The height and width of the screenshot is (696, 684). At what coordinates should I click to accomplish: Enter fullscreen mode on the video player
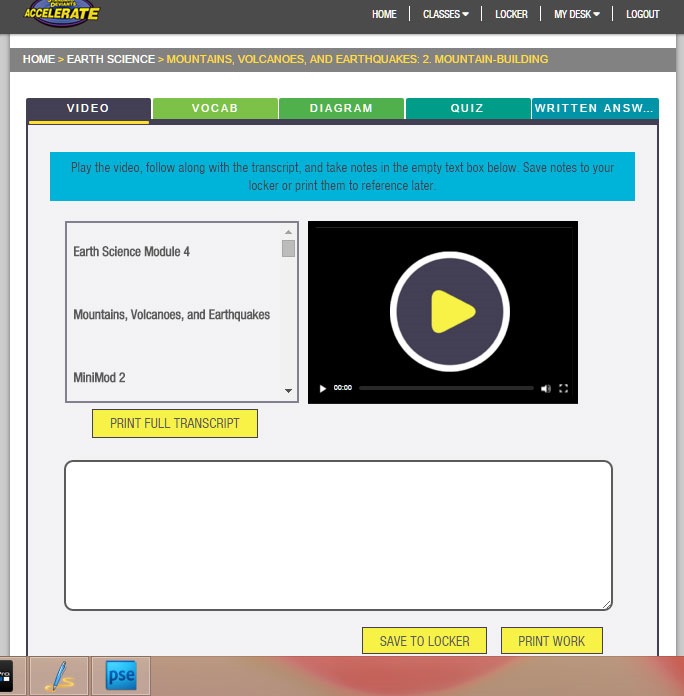pyautogui.click(x=564, y=388)
